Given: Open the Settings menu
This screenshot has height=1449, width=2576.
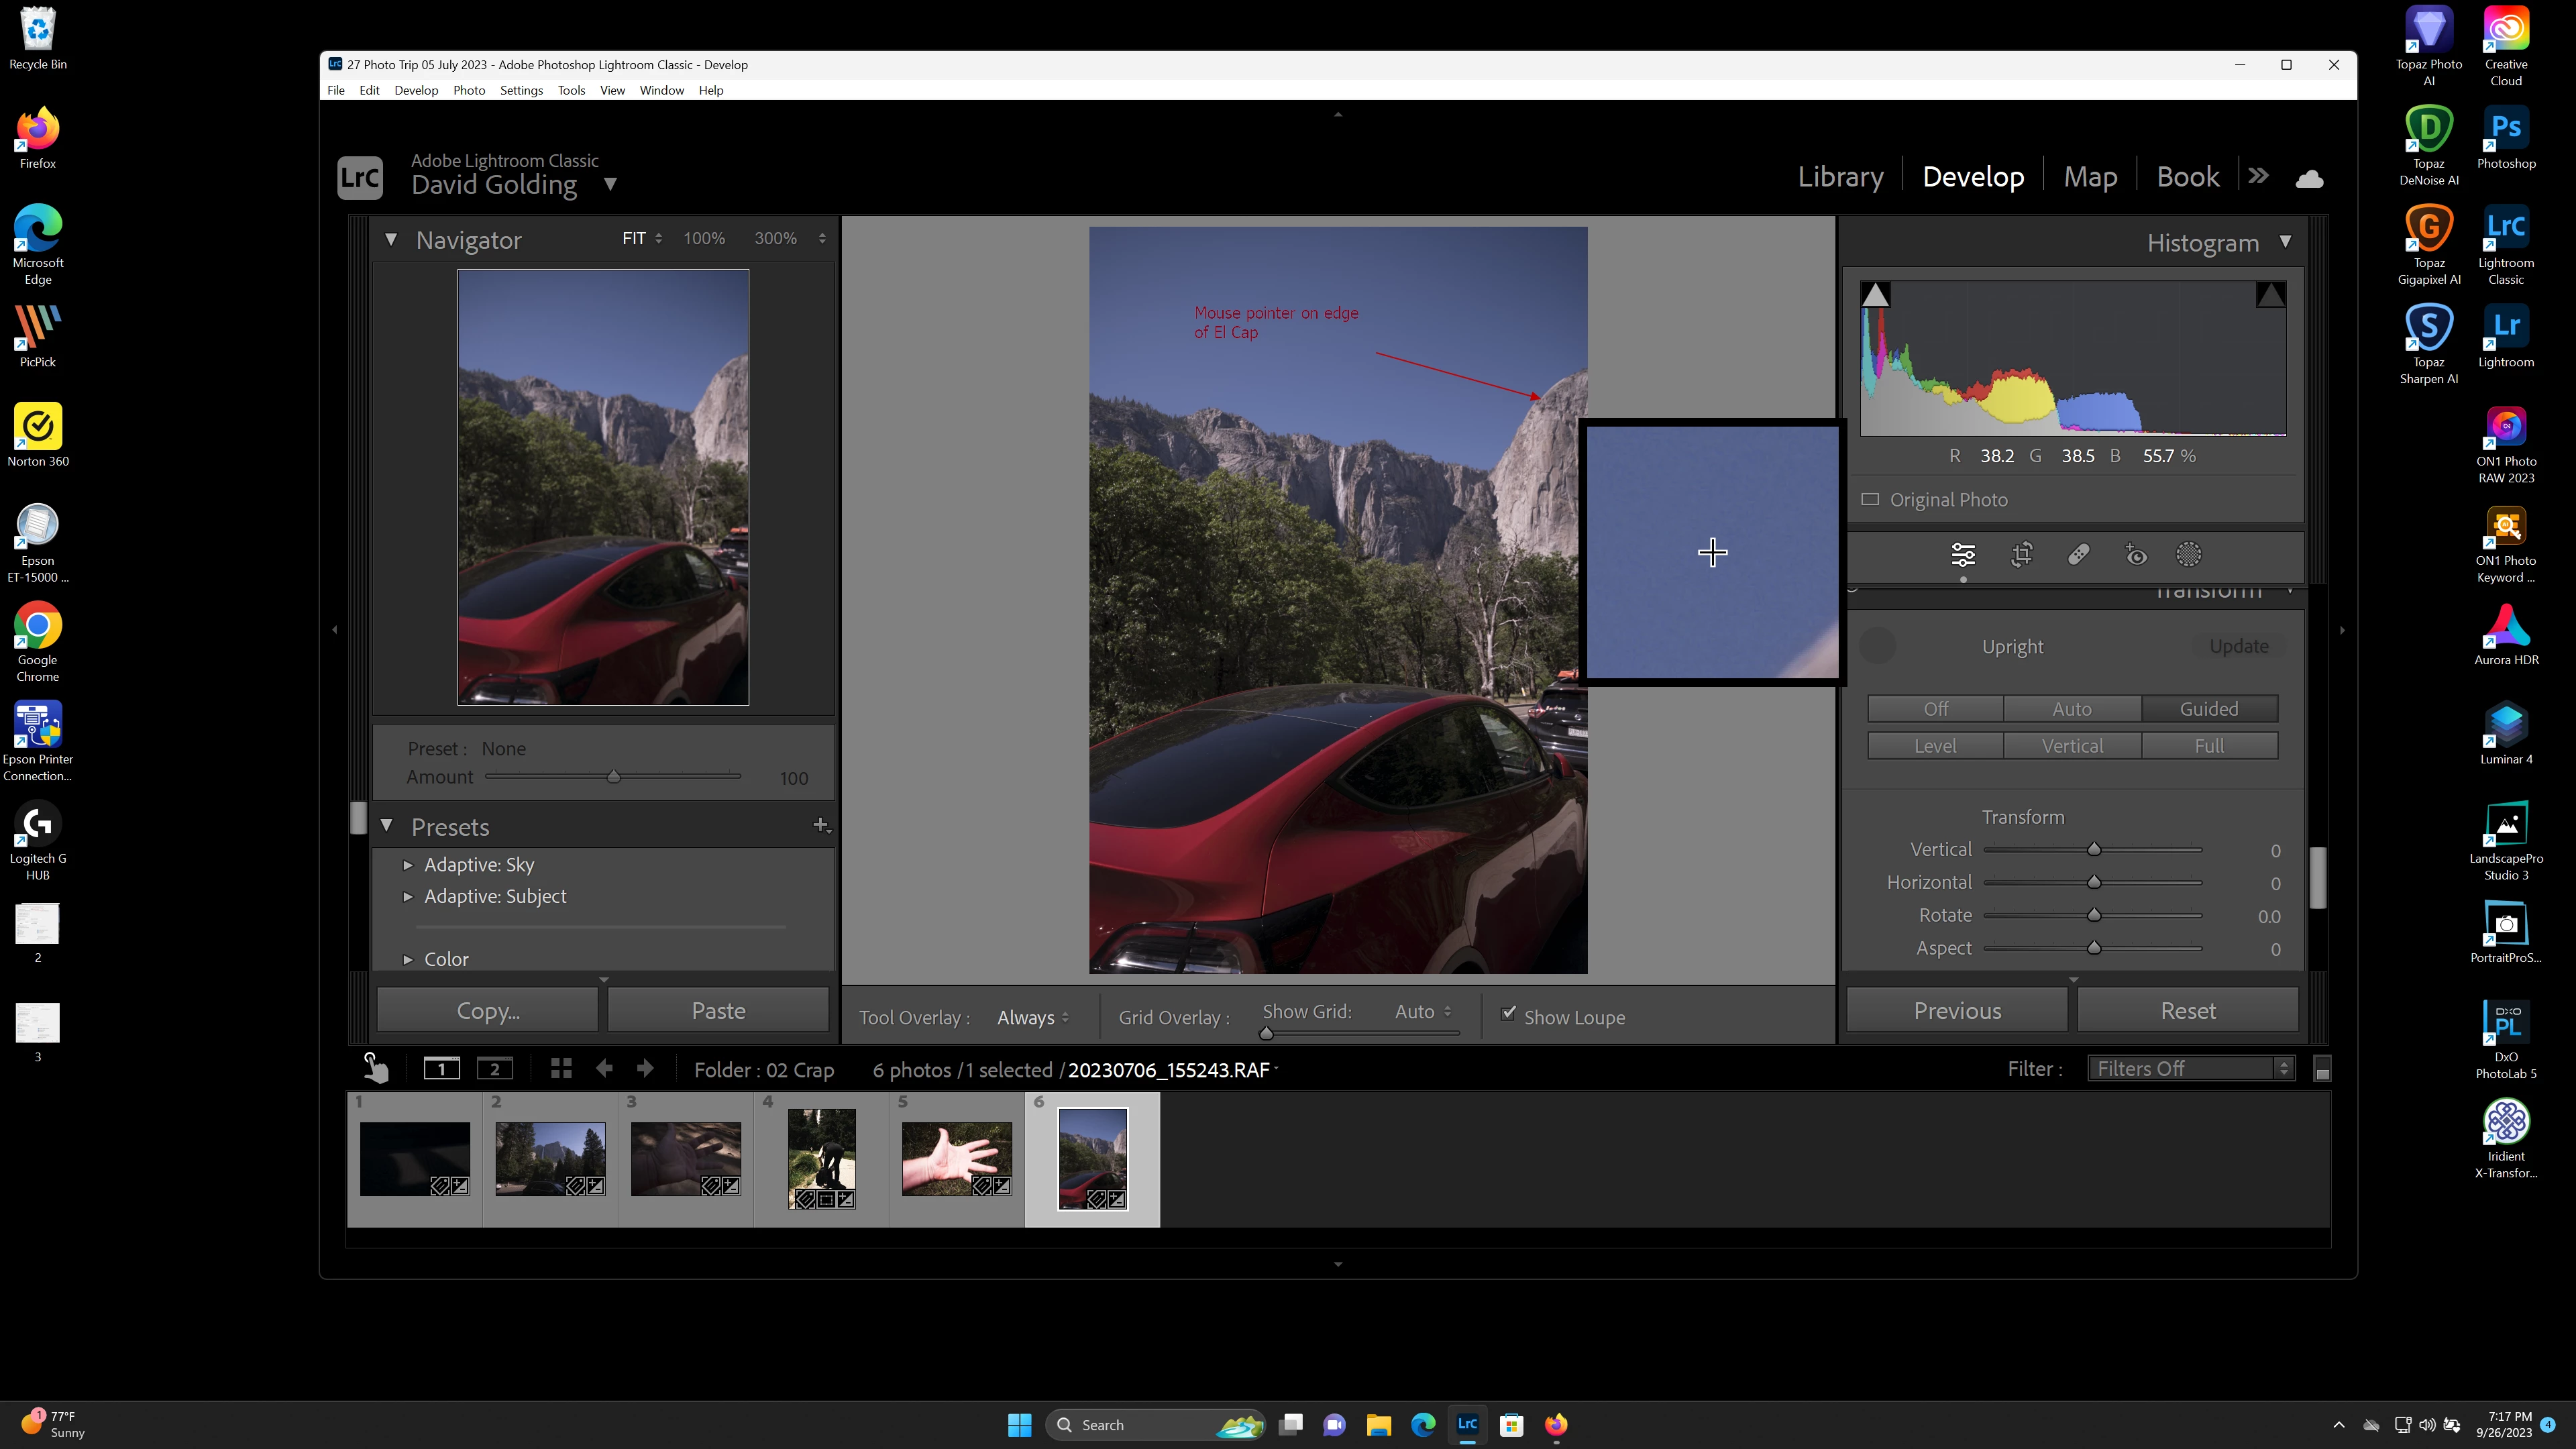Looking at the screenshot, I should pyautogui.click(x=521, y=90).
